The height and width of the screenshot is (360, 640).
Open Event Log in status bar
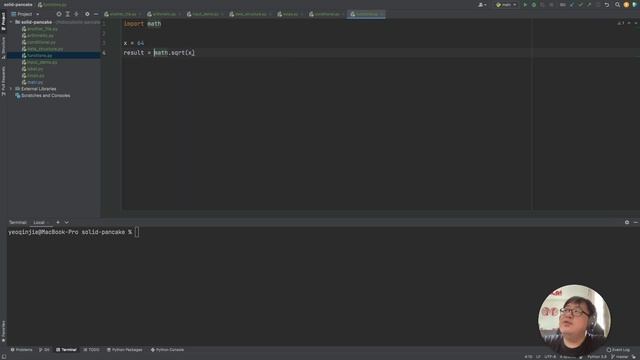point(618,350)
